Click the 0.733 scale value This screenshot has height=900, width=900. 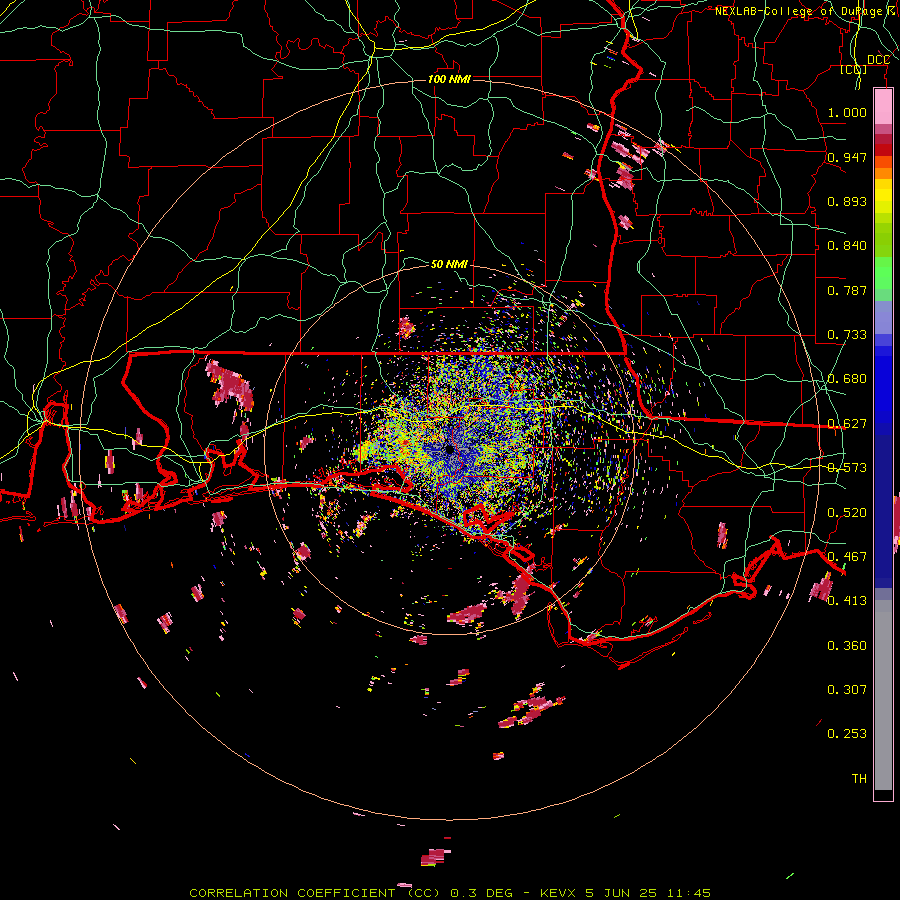click(847, 335)
